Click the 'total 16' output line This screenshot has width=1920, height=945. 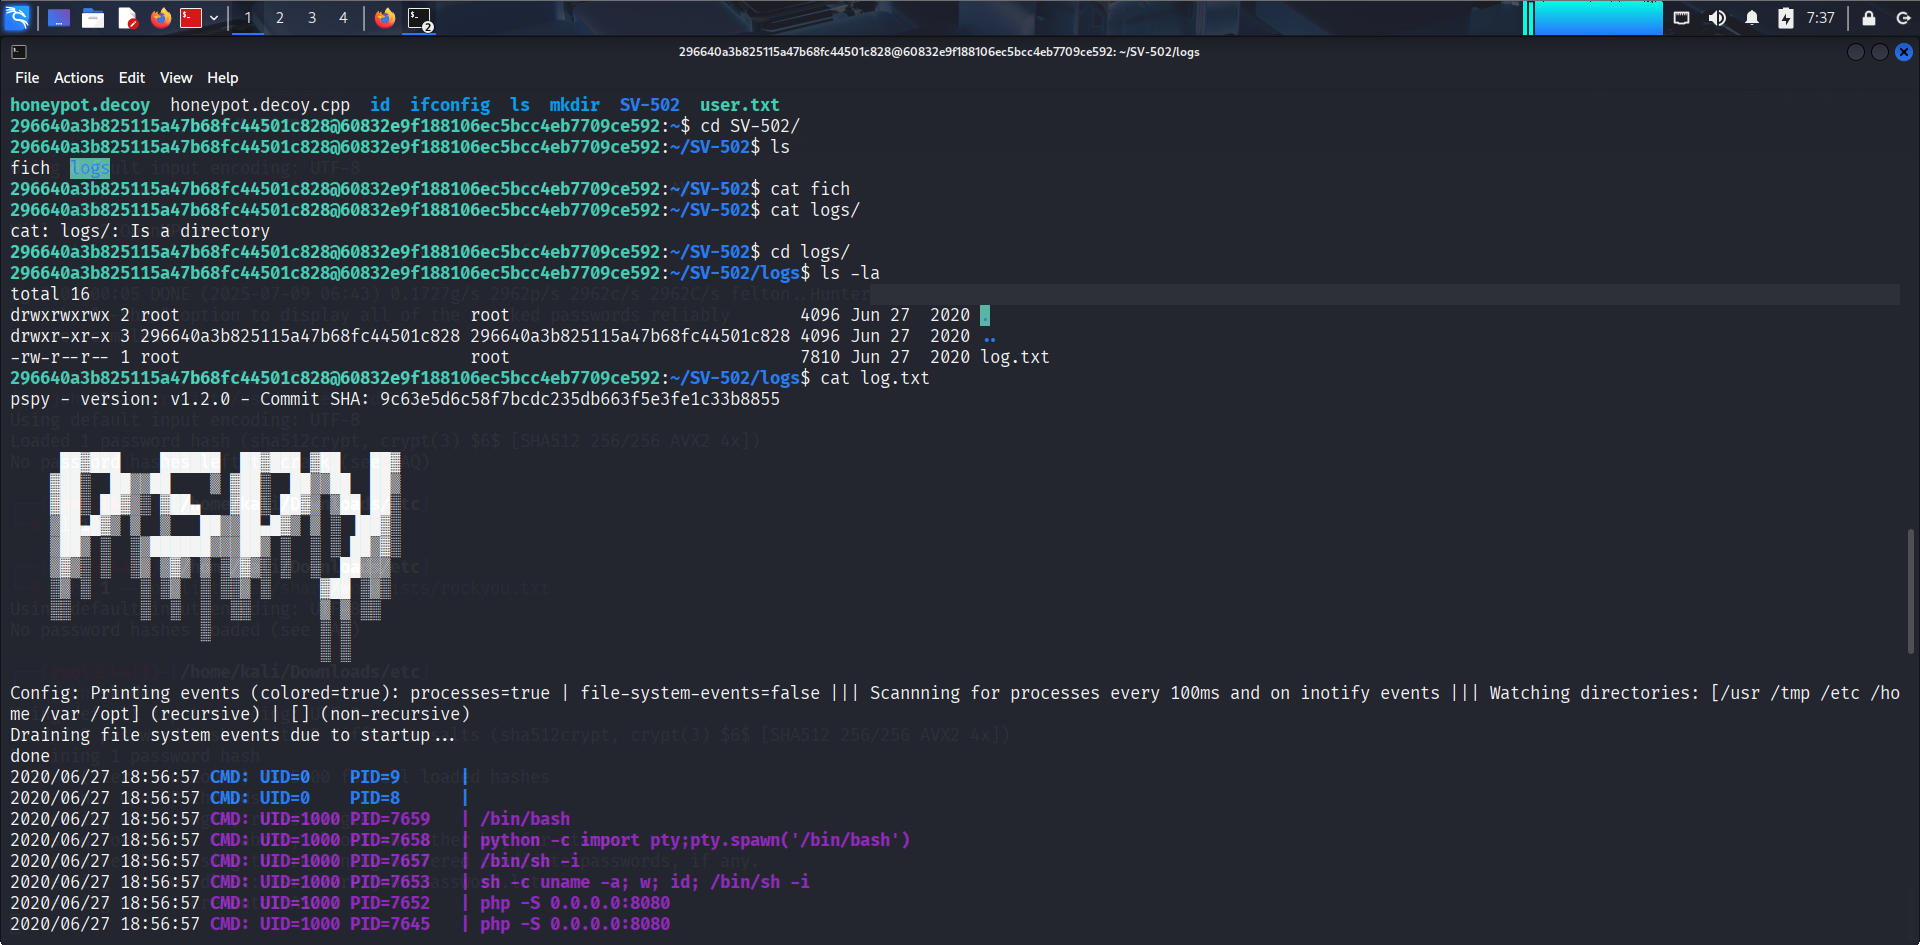pos(50,294)
